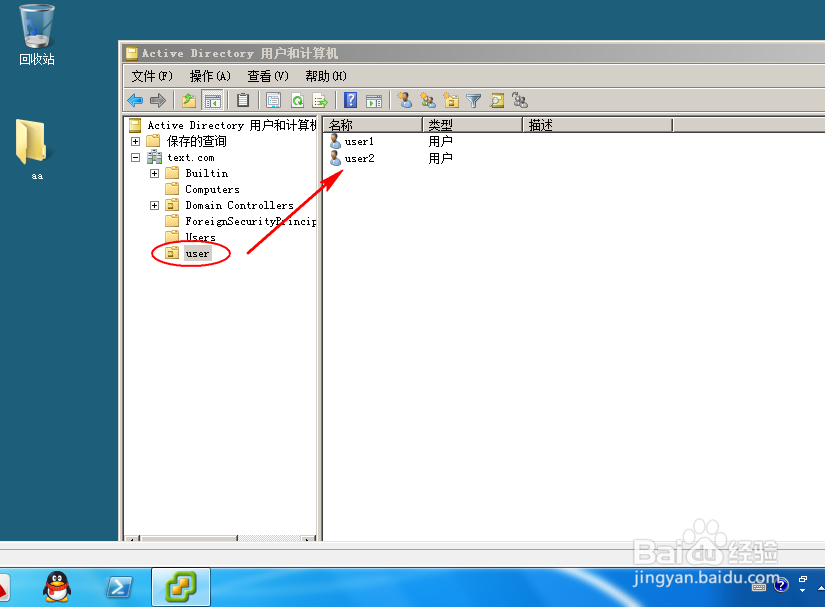The height and width of the screenshot is (607, 825).
Task: Expand the Domain Controllers node
Action: 154,206
